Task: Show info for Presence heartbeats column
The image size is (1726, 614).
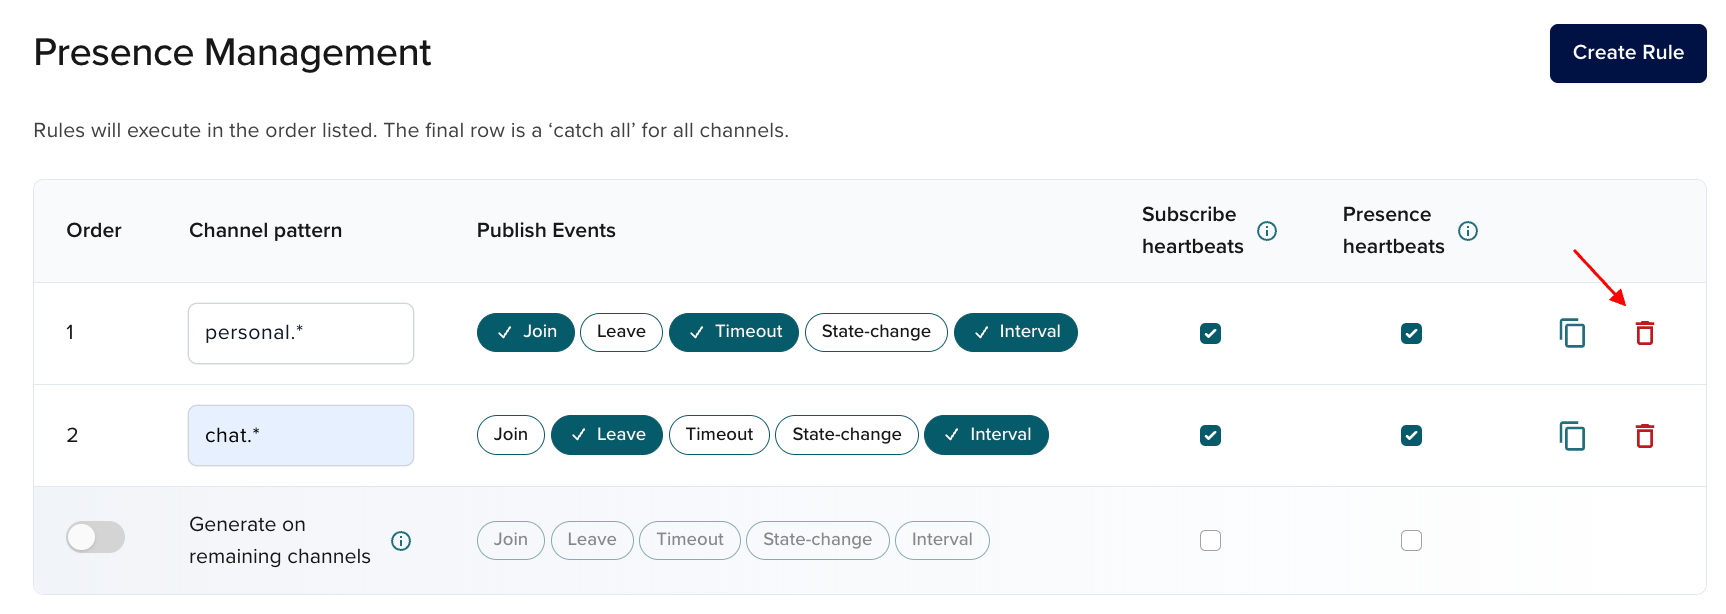Action: point(1468,231)
